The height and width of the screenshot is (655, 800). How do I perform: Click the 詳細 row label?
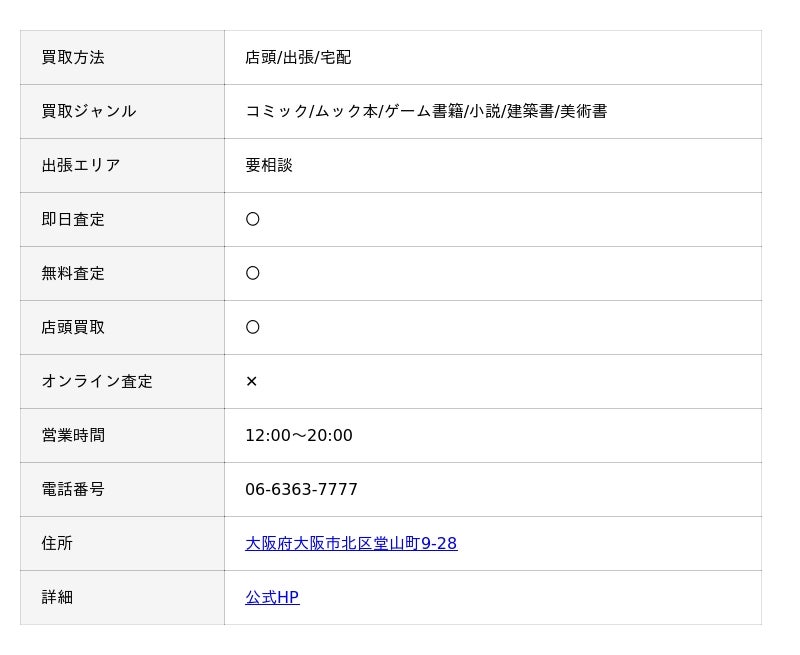click(57, 597)
